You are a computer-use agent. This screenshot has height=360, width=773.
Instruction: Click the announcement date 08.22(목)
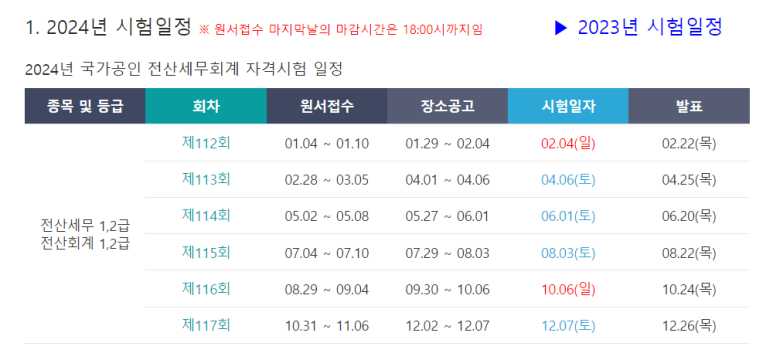tap(689, 253)
